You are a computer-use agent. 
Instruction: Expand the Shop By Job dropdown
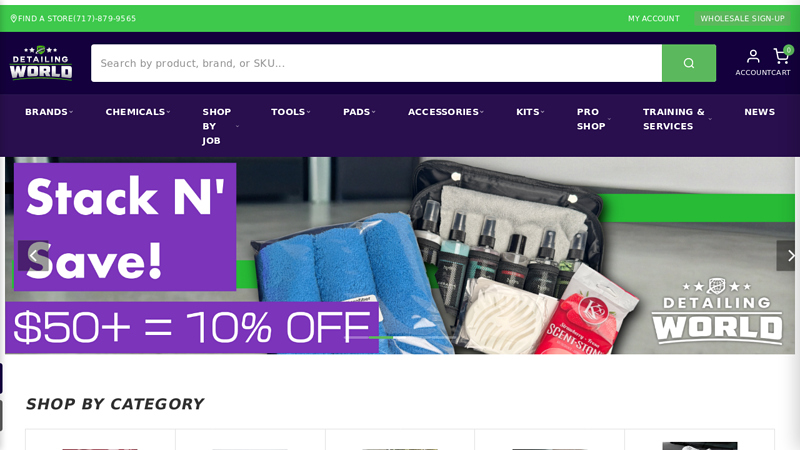pyautogui.click(x=220, y=126)
